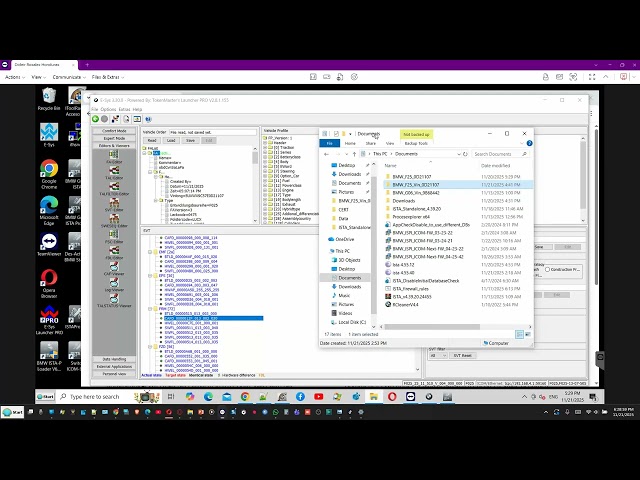Viewport: 640px width, 480px height.
Task: Open the Home tab in File Explorer
Action: (350, 143)
